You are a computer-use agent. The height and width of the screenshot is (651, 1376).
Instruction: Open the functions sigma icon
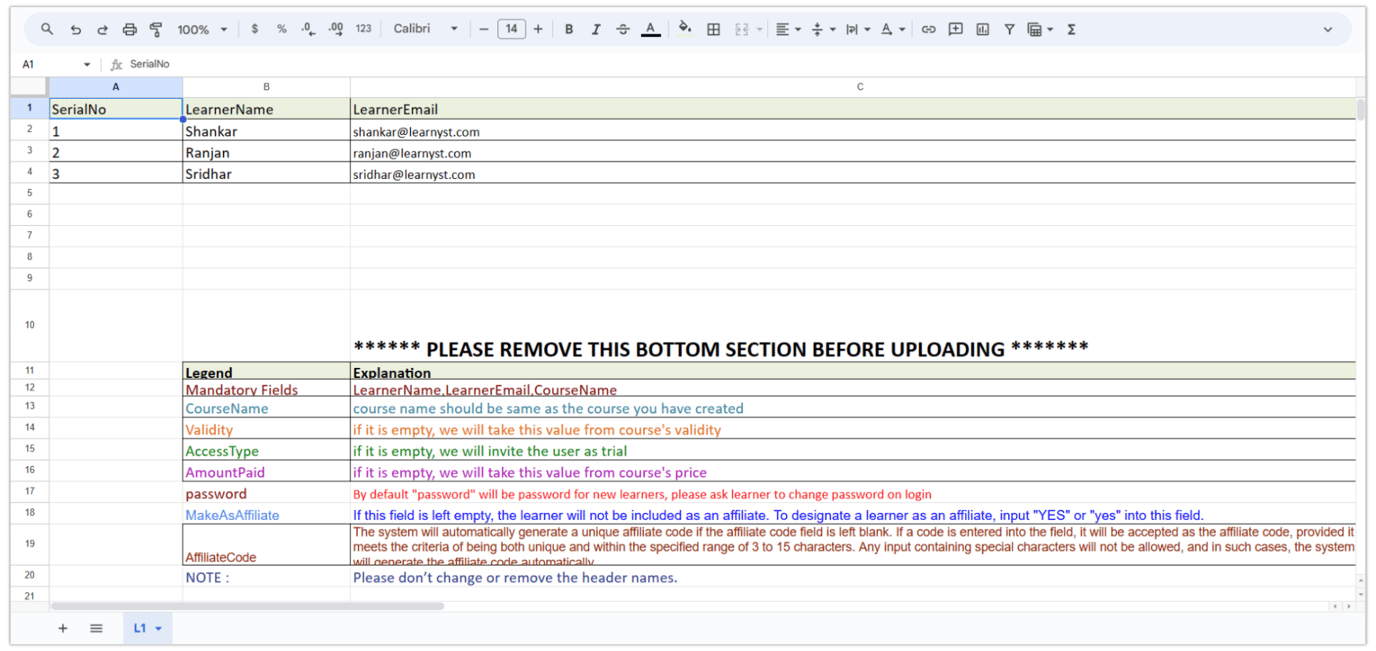pyautogui.click(x=1071, y=29)
